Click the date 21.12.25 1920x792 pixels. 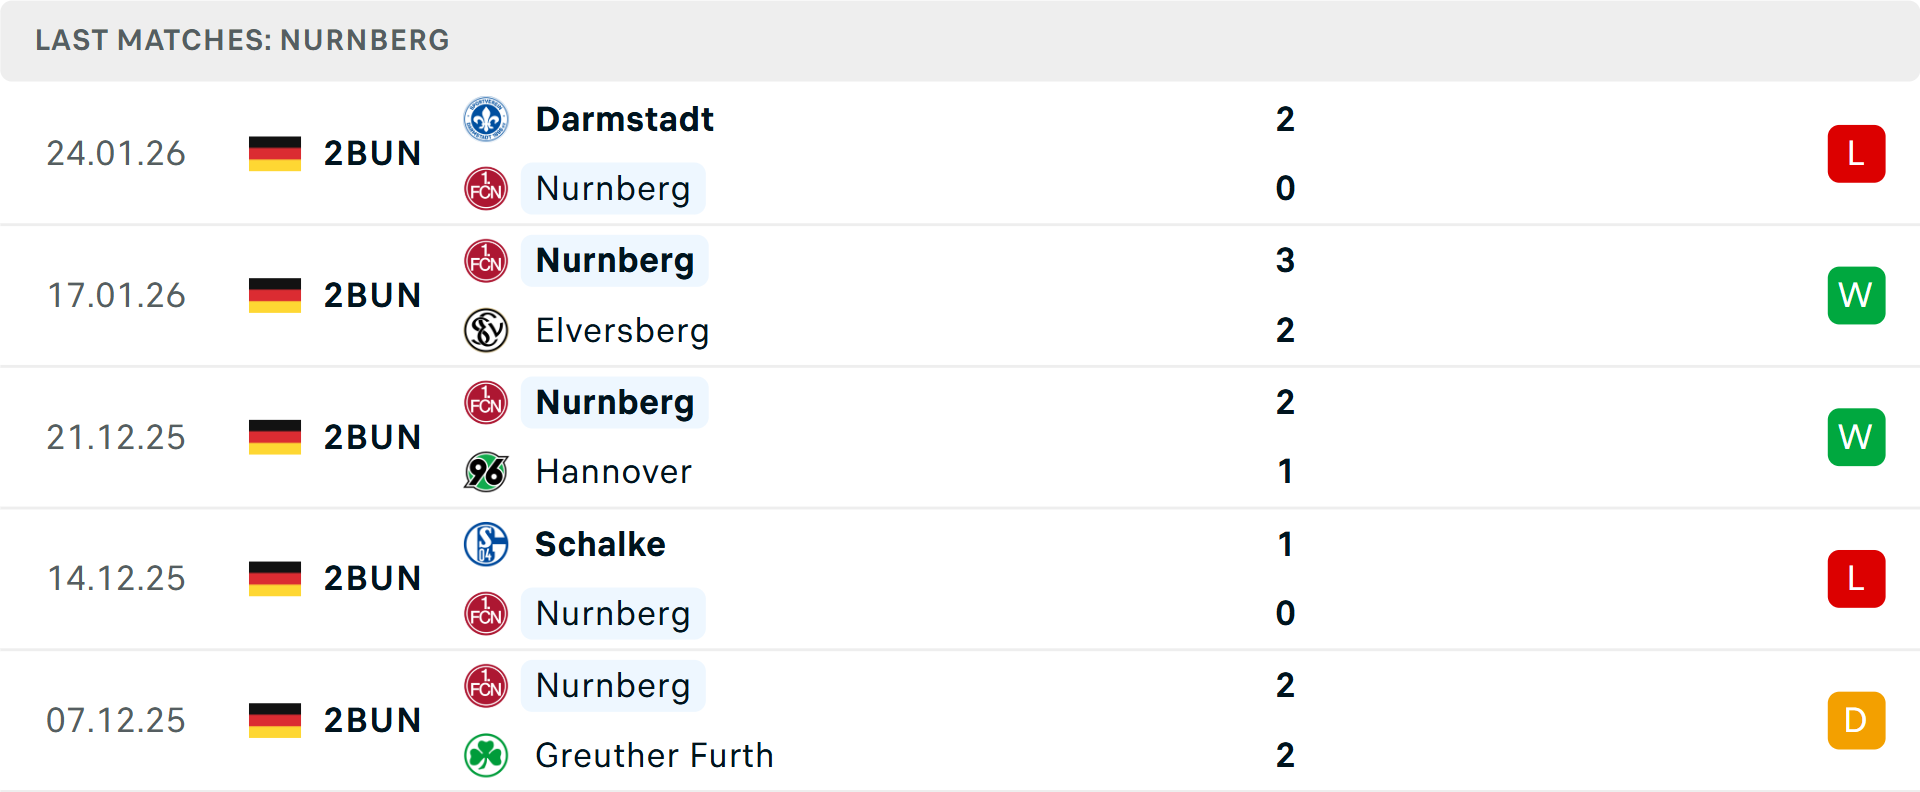click(116, 436)
